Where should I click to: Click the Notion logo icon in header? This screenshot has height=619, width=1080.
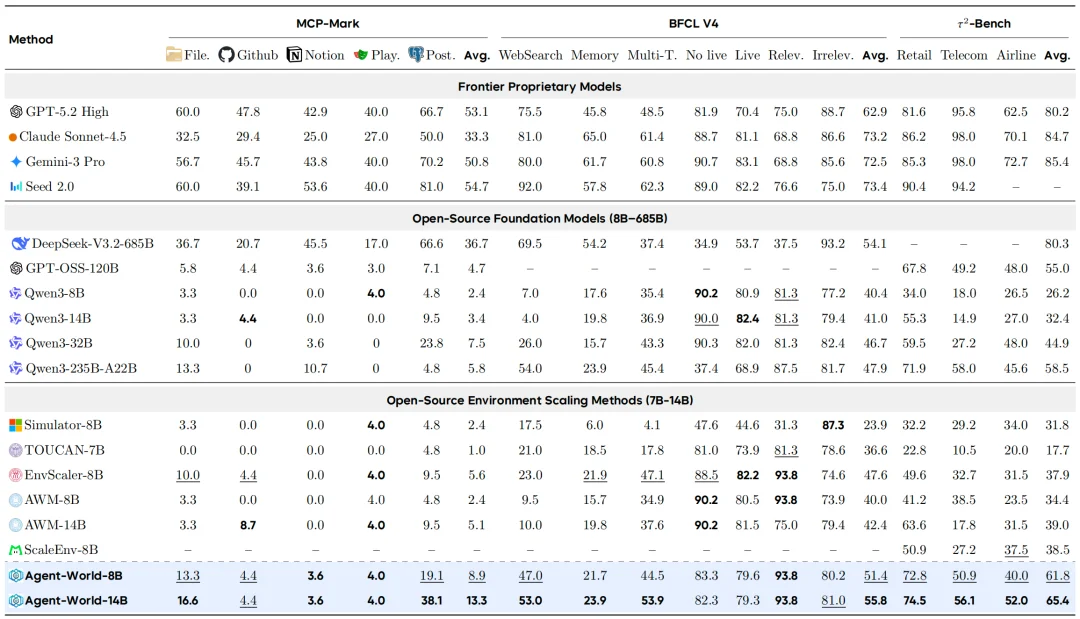click(294, 55)
